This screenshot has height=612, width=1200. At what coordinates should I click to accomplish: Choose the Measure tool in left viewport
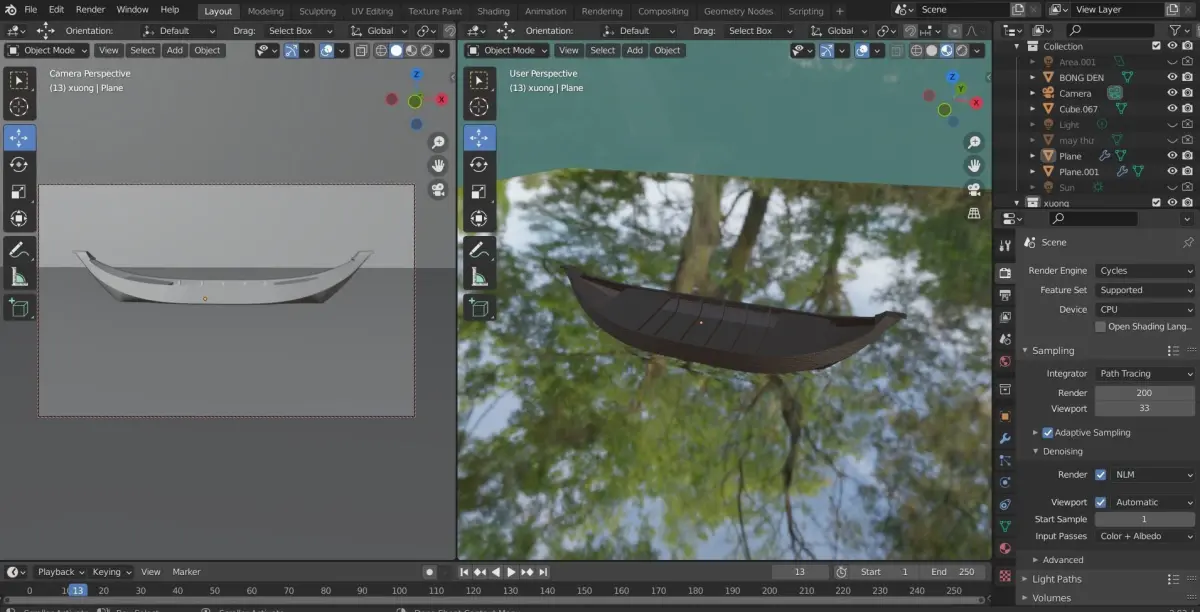(19, 277)
